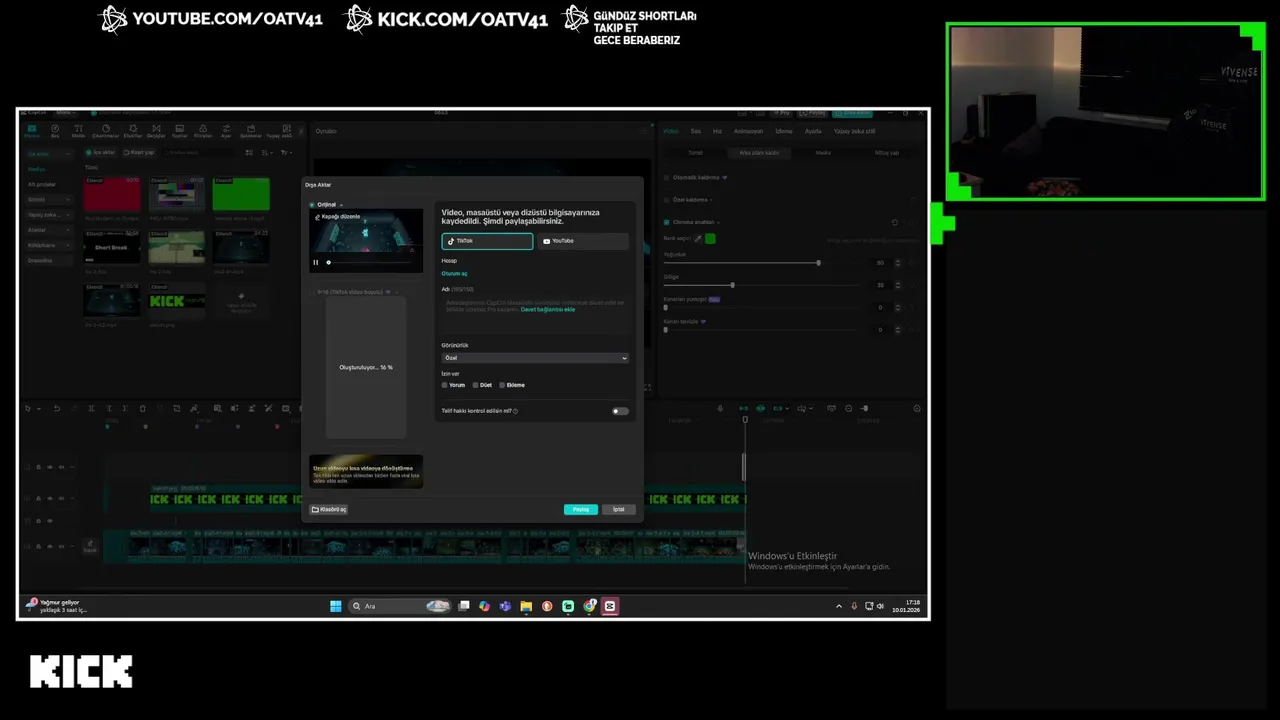Screen dimensions: 1280x720
Task: Click the Adı description text field
Action: (x=535, y=314)
